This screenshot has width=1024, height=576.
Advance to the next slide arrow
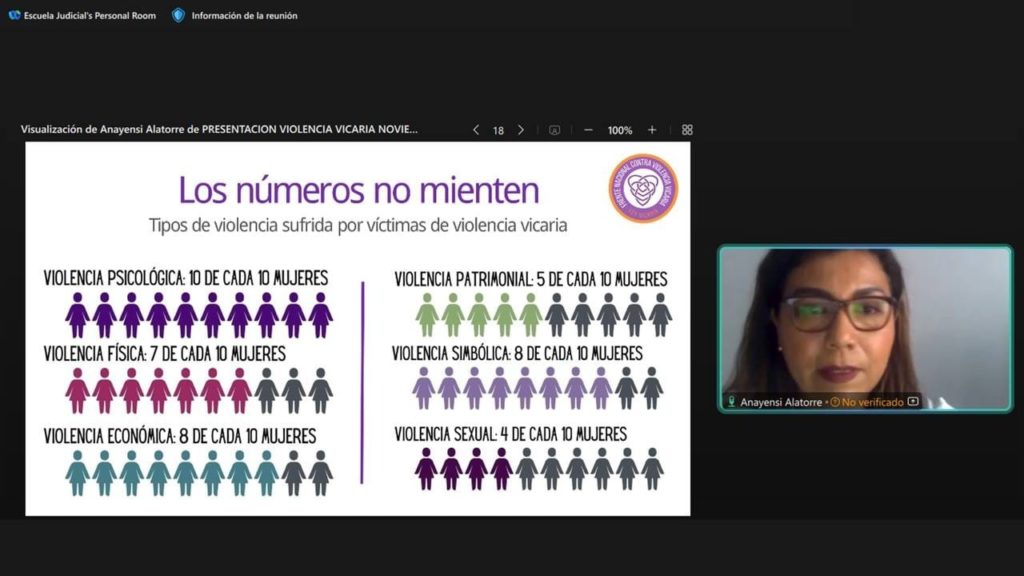[x=520, y=130]
